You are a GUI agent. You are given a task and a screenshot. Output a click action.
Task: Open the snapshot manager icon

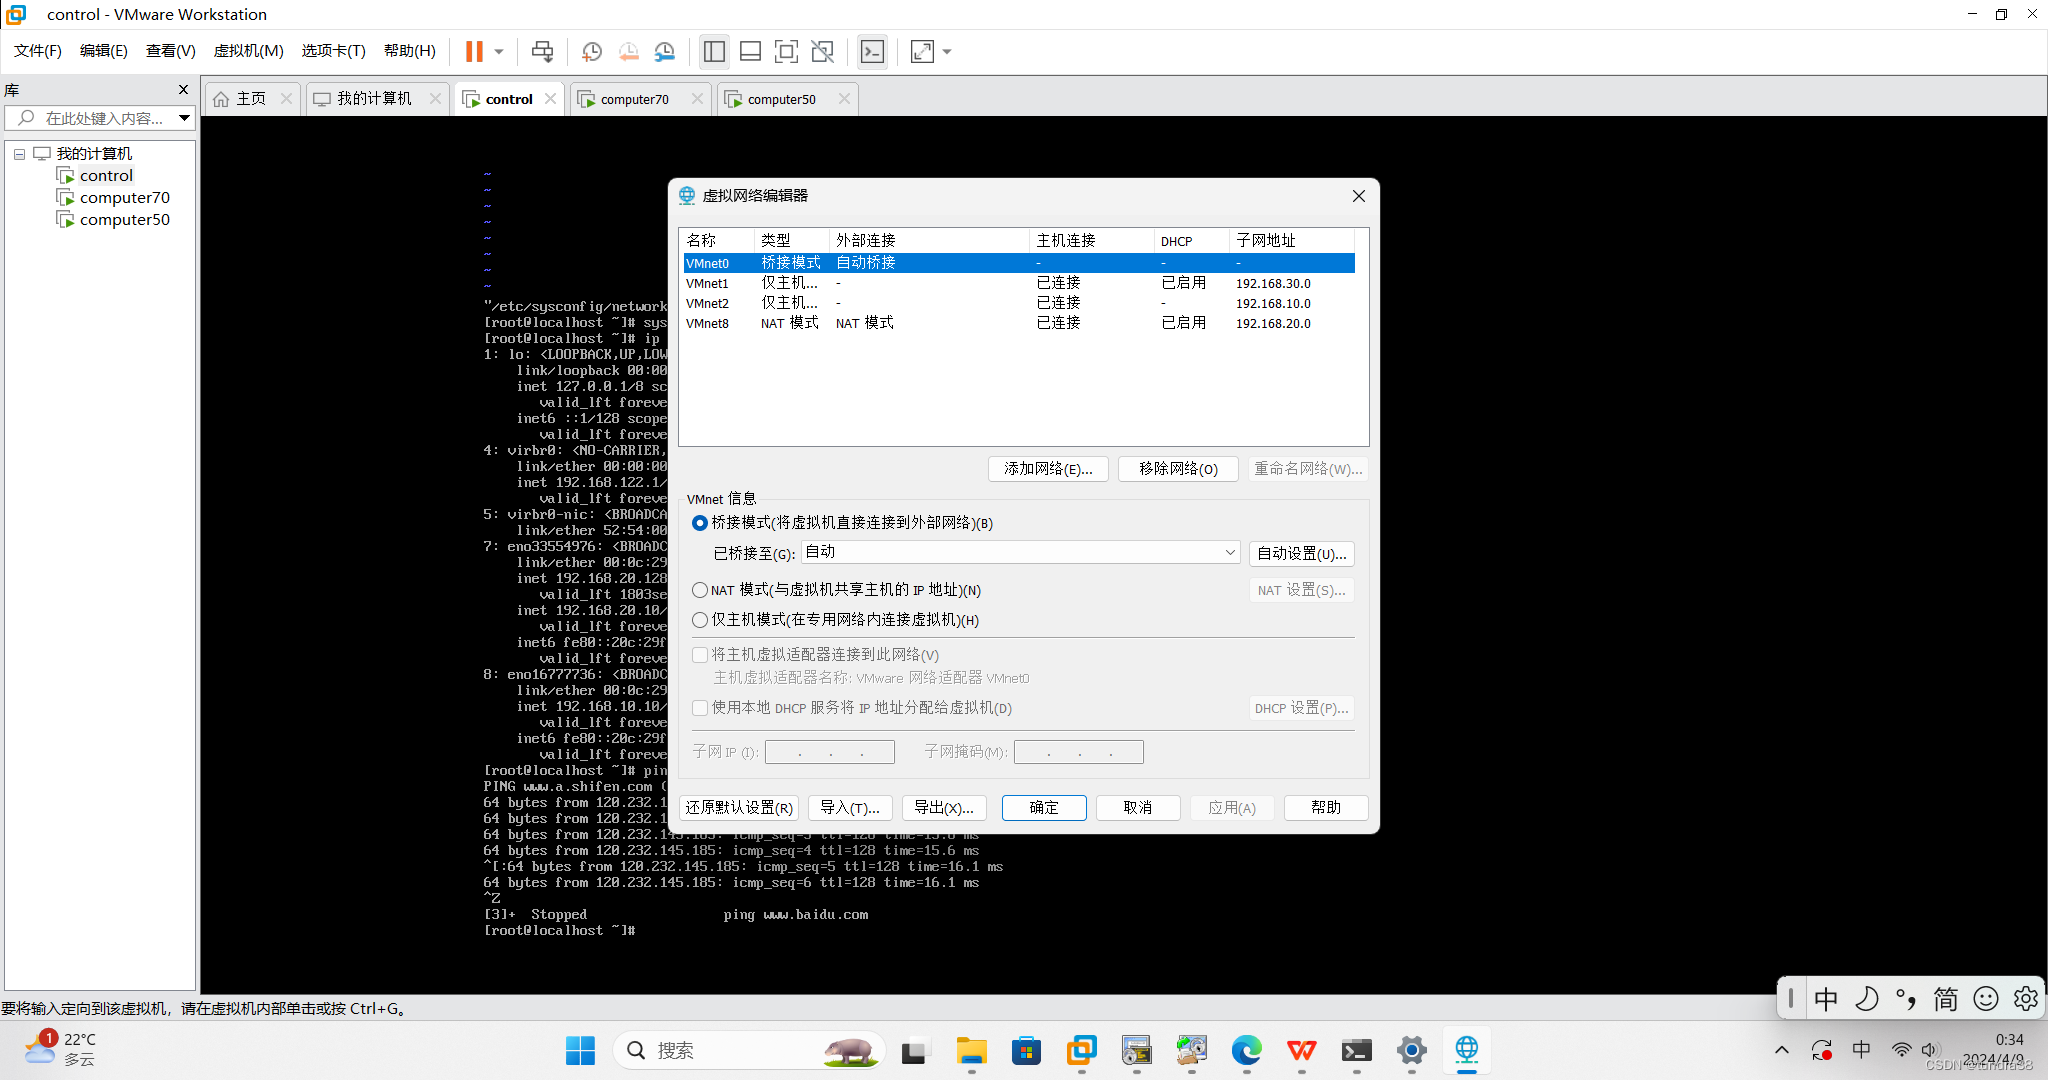[665, 51]
